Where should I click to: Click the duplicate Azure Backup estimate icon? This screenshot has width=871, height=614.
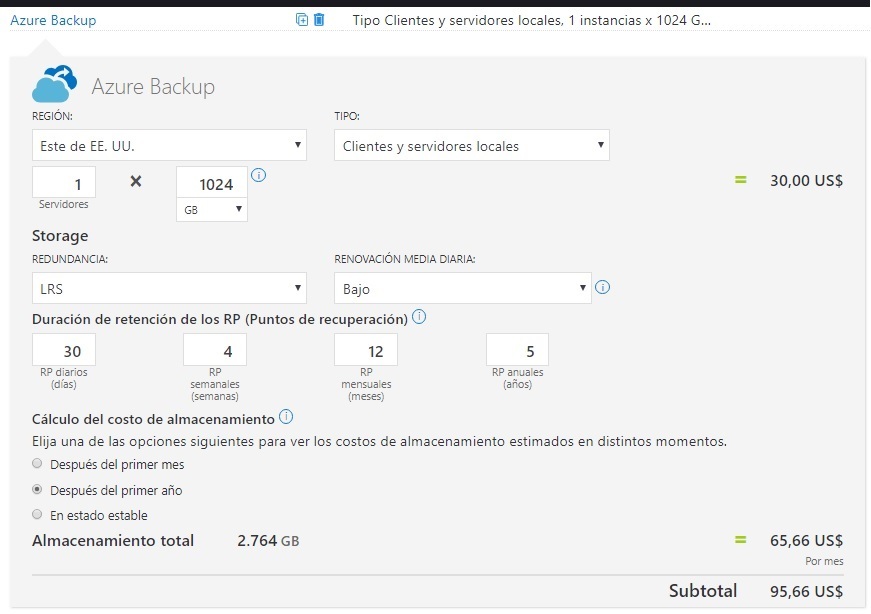[x=302, y=19]
